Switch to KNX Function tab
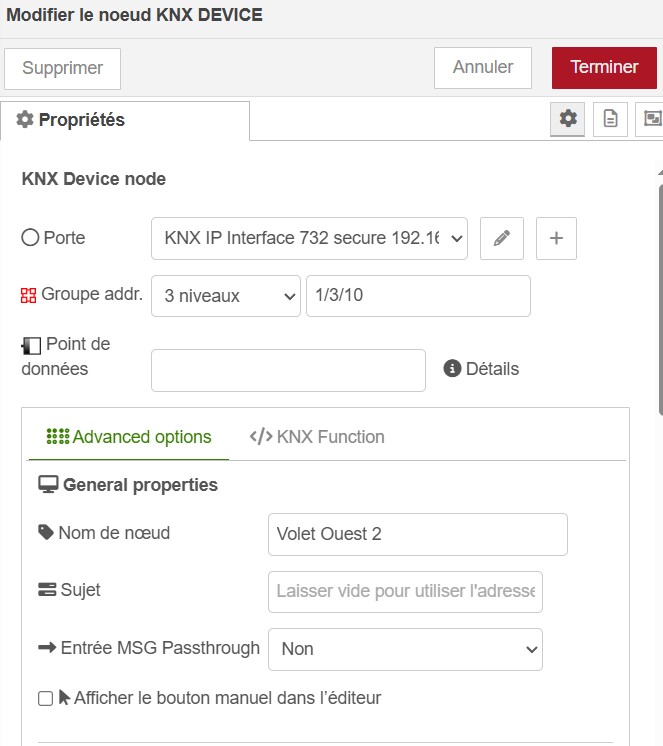Image resolution: width=663 pixels, height=746 pixels. point(317,437)
